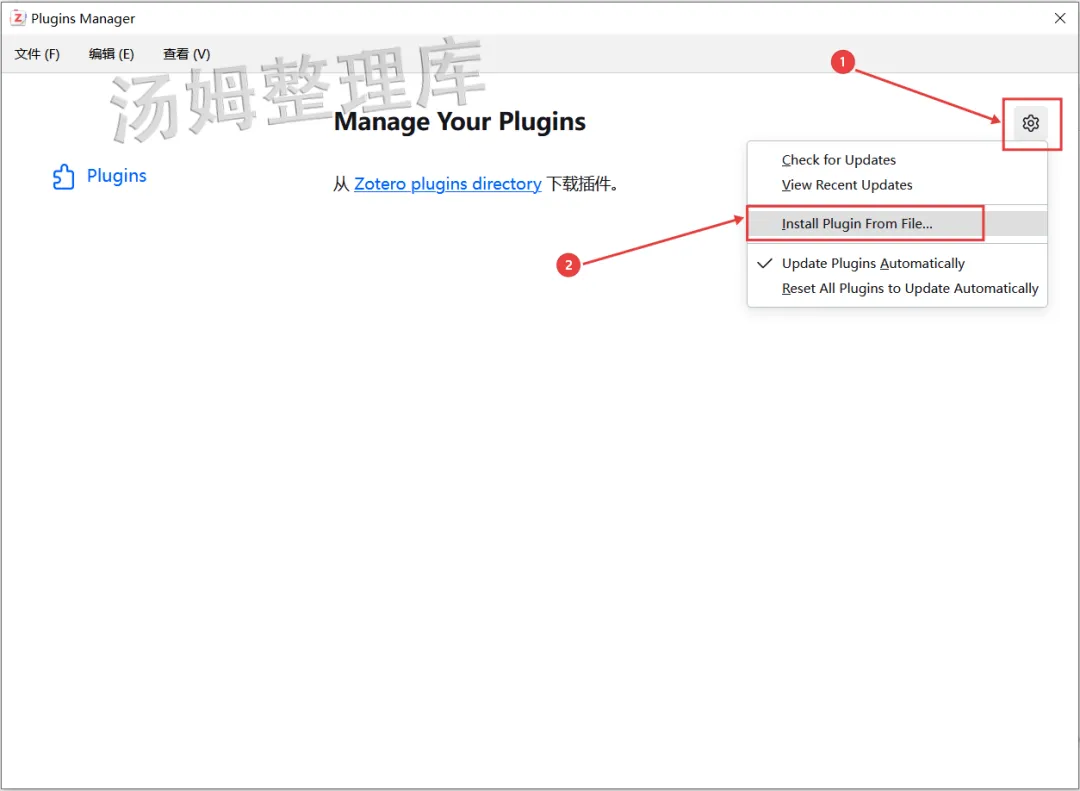Viewport: 1080px width, 791px height.
Task: Click the Zotero logo in title bar
Action: click(18, 19)
